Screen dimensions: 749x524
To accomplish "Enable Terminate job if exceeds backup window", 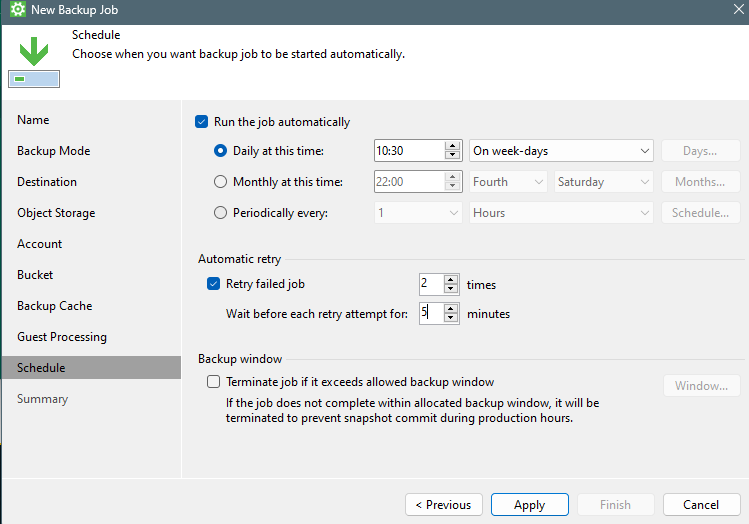I will pos(213,381).
